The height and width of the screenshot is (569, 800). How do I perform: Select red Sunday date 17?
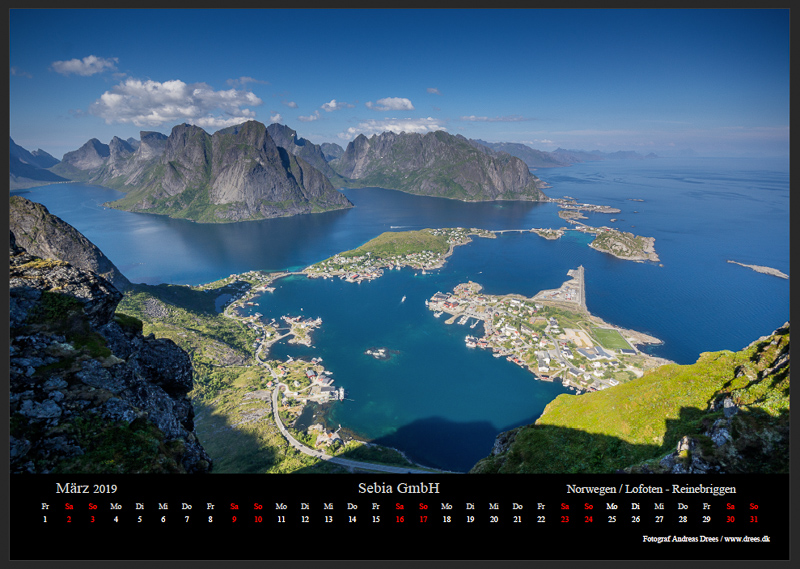pyautogui.click(x=423, y=519)
